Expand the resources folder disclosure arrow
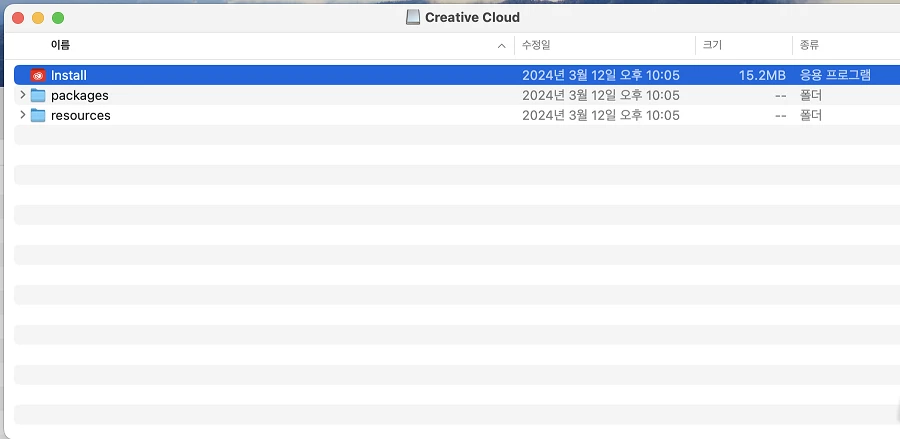Image resolution: width=900 pixels, height=439 pixels. coord(22,115)
